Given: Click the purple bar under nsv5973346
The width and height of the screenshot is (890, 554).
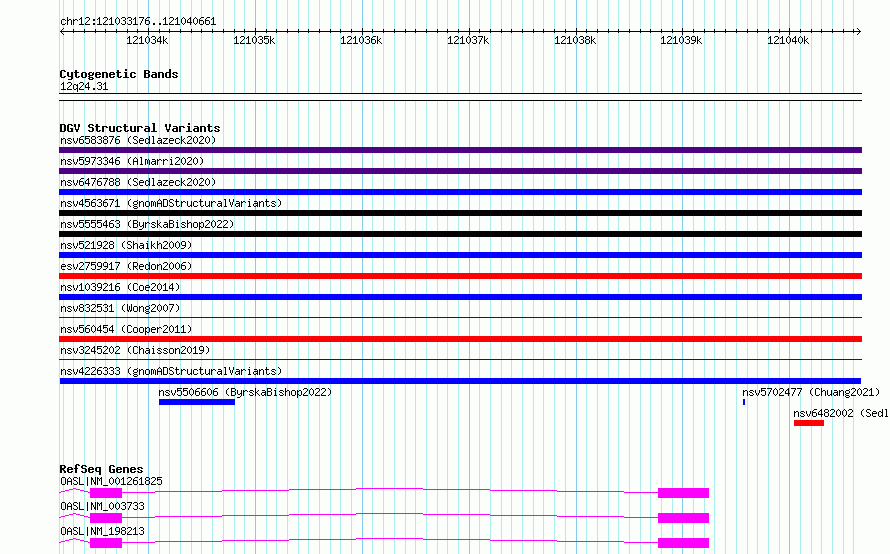Looking at the screenshot, I should [460, 171].
